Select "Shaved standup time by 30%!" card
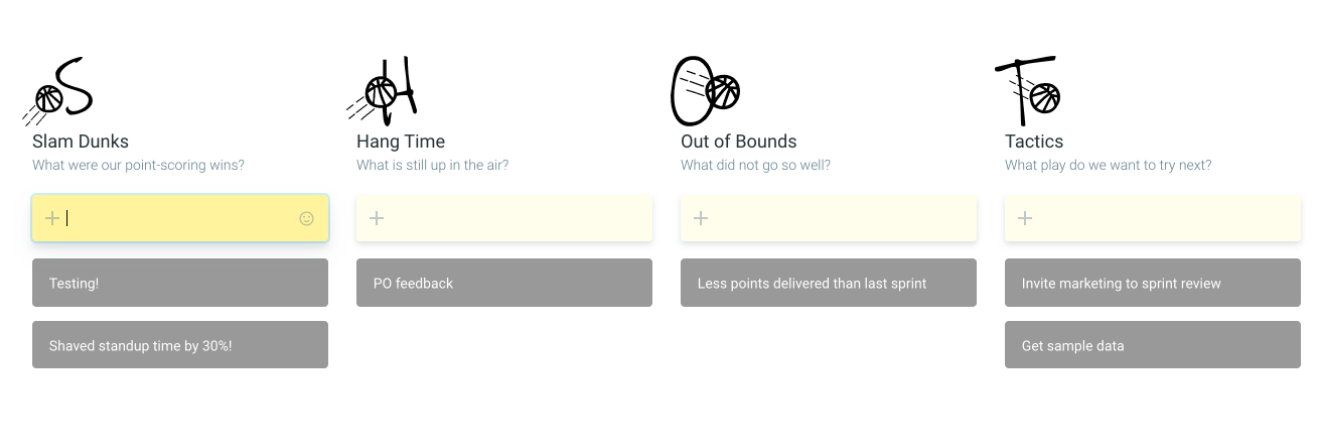This screenshot has width=1325, height=427. click(x=180, y=345)
